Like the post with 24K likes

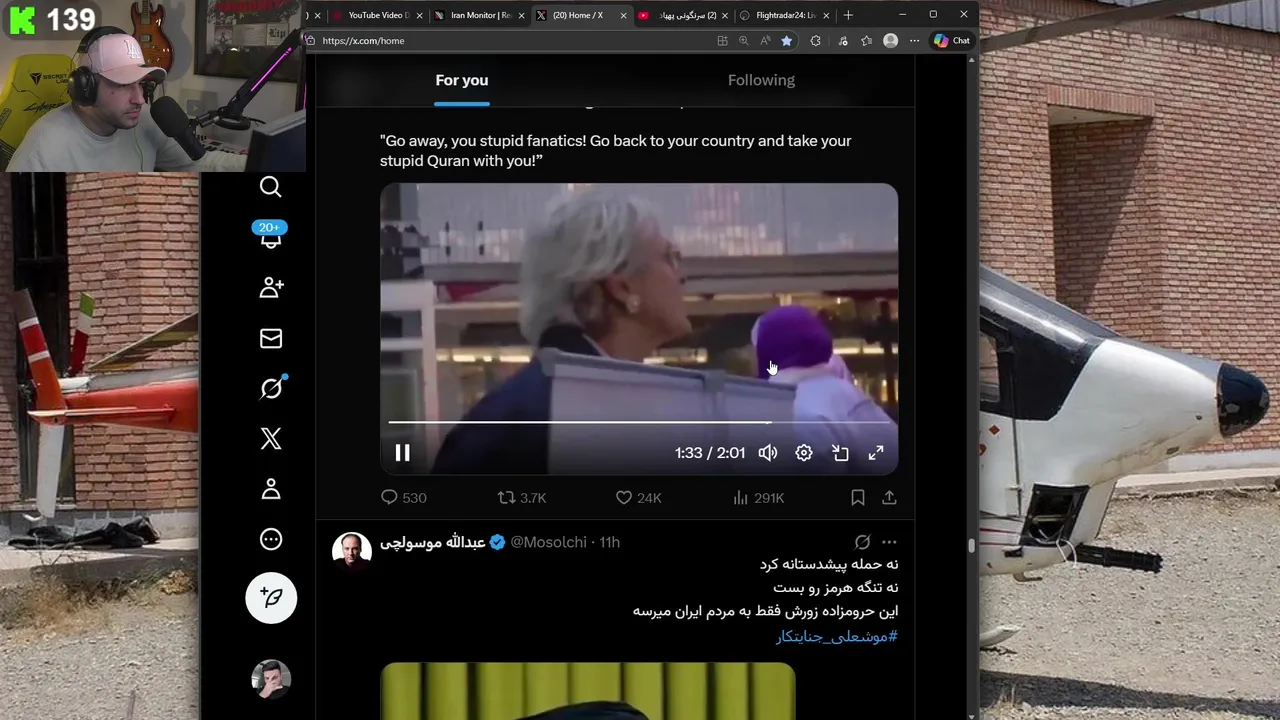(638, 497)
